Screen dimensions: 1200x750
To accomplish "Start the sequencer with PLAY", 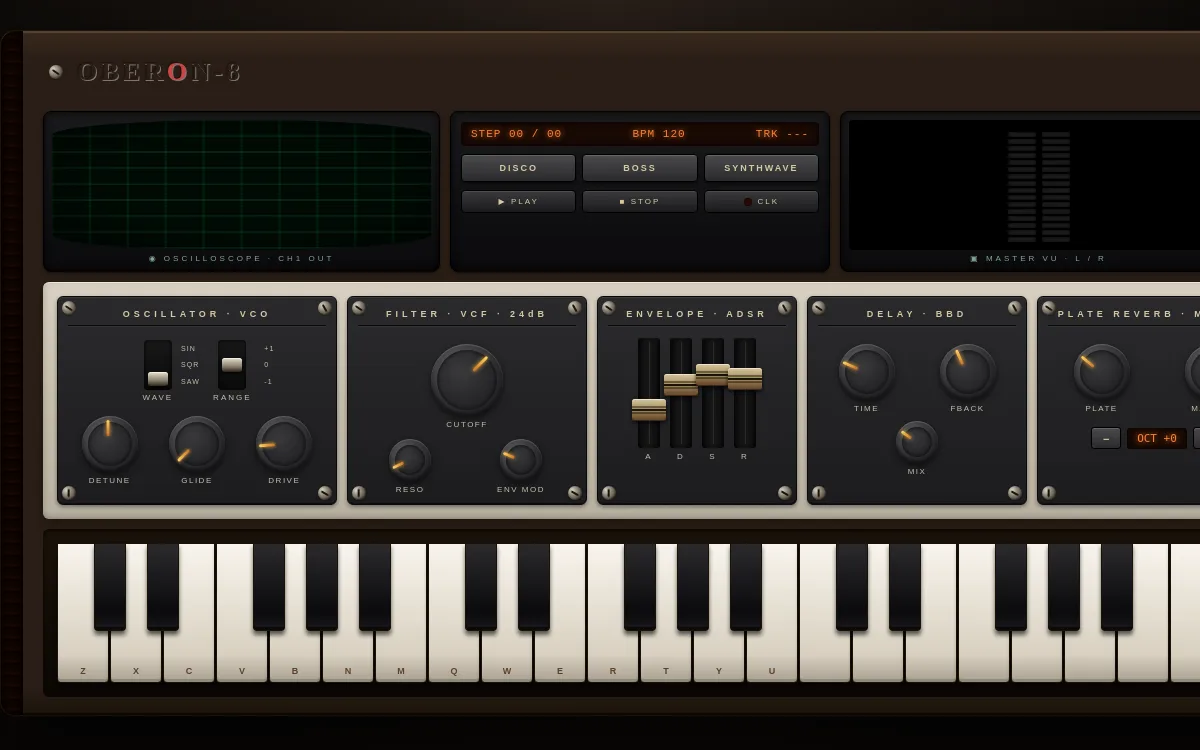I will [518, 201].
